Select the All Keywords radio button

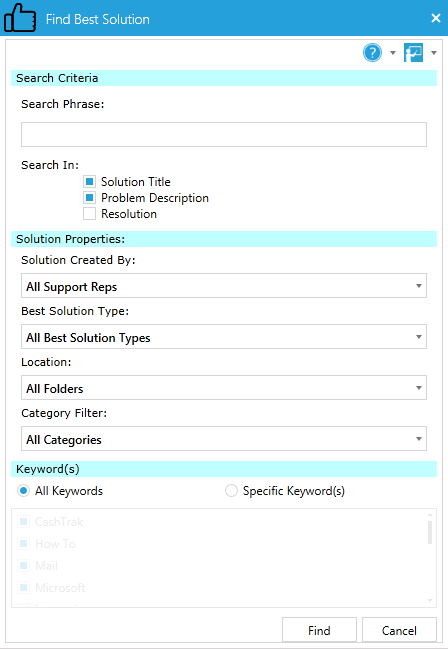23,491
